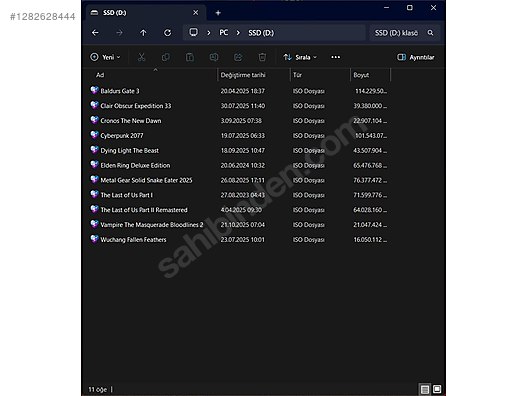The height and width of the screenshot is (396, 528).
Task: Click the search magnifier icon
Action: click(x=430, y=33)
